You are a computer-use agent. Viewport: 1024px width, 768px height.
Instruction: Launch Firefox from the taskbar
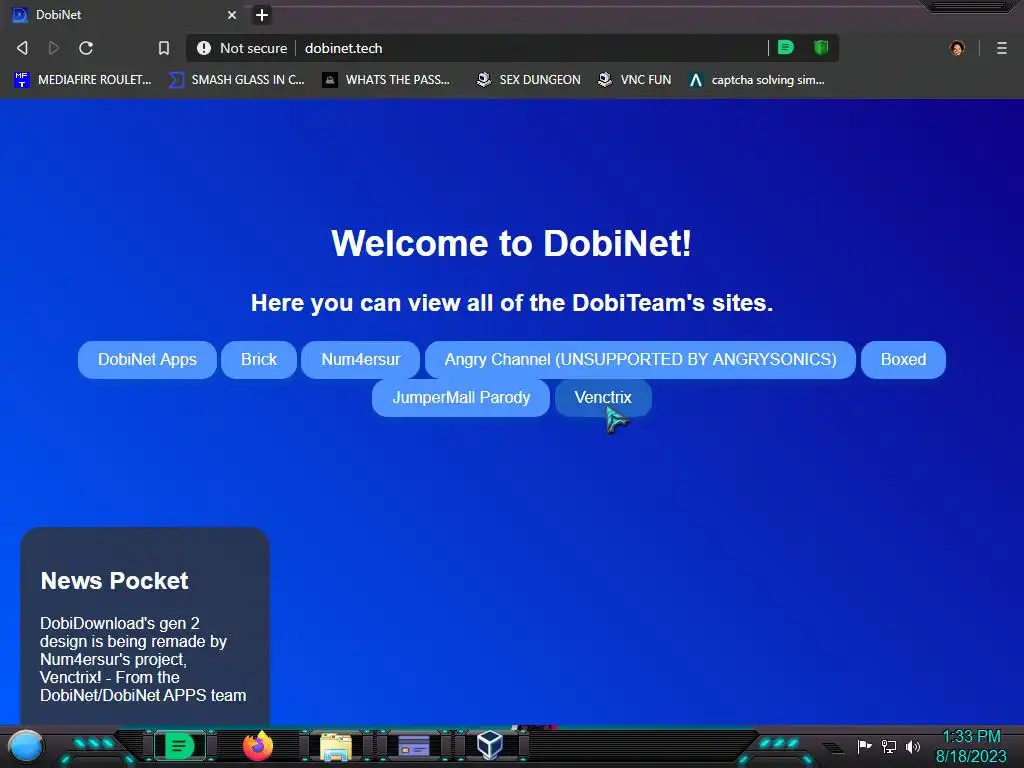tap(258, 746)
